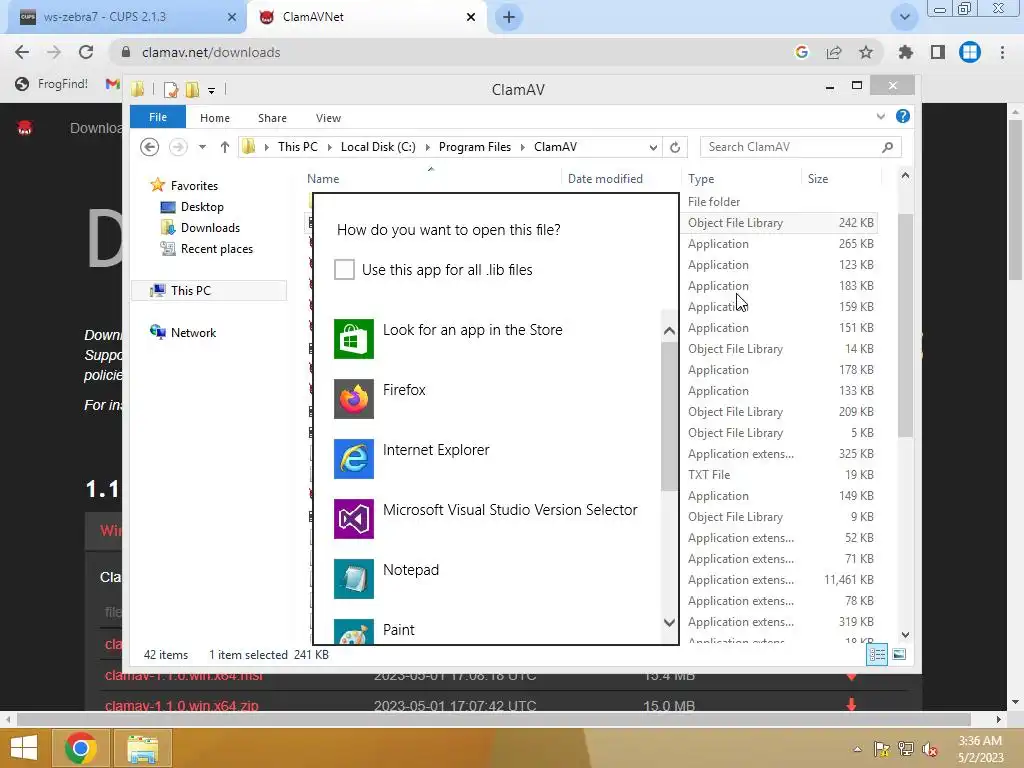The height and width of the screenshot is (768, 1024).
Task: Expand the Explorer ribbon chevron
Action: point(880,116)
